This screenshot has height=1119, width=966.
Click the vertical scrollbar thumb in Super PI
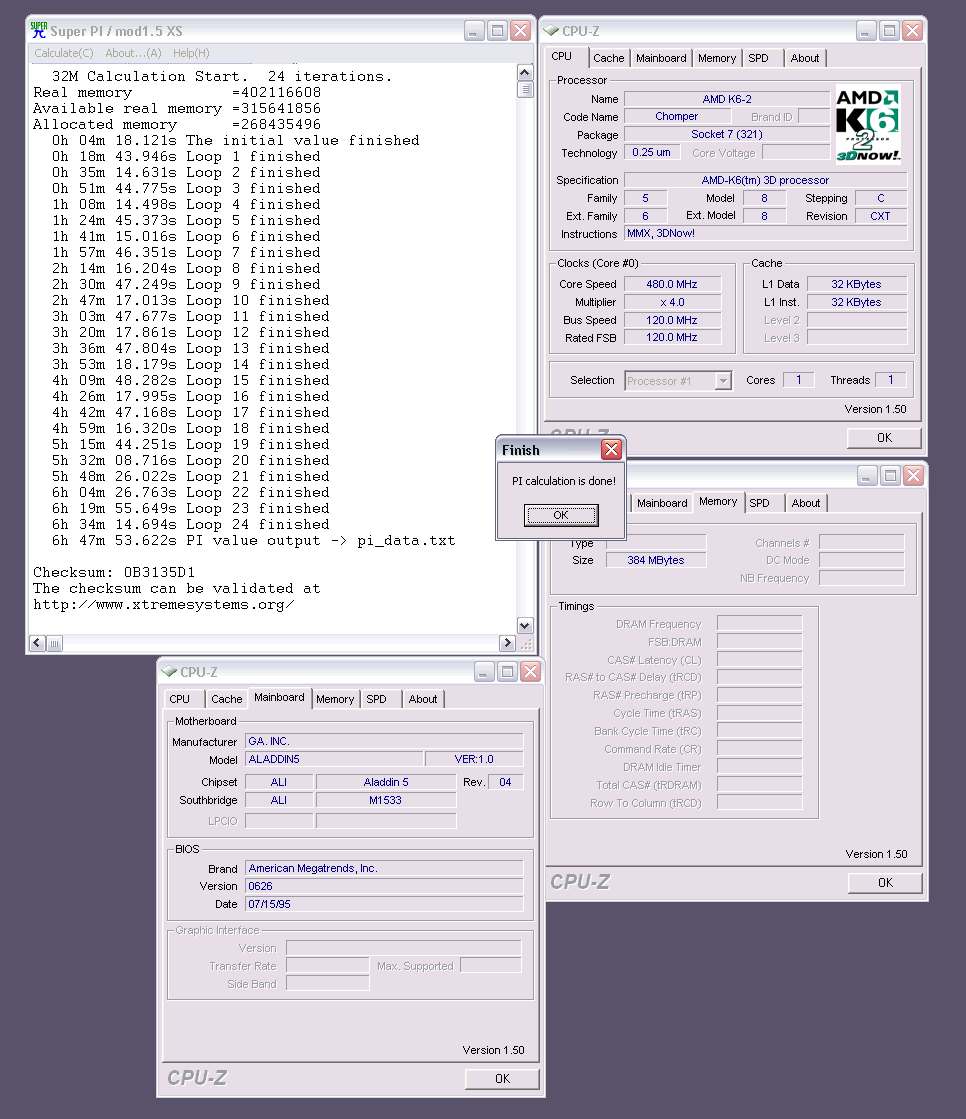(525, 89)
